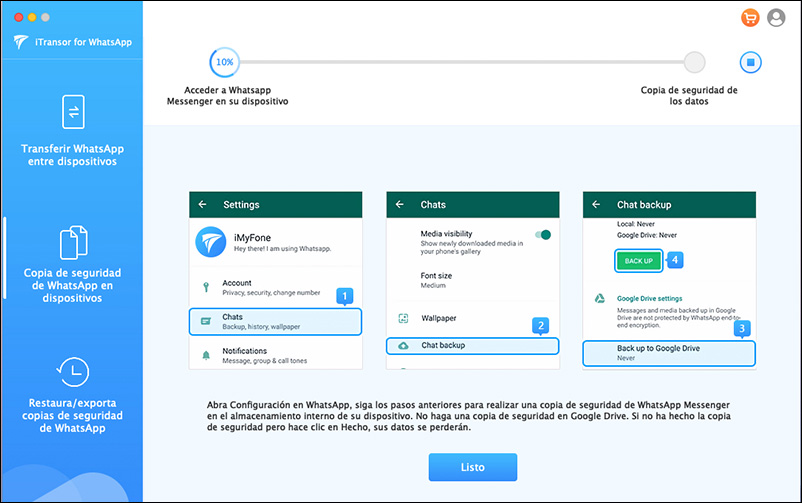The width and height of the screenshot is (802, 503).
Task: Click the Settings back arrow
Action: coord(203,204)
